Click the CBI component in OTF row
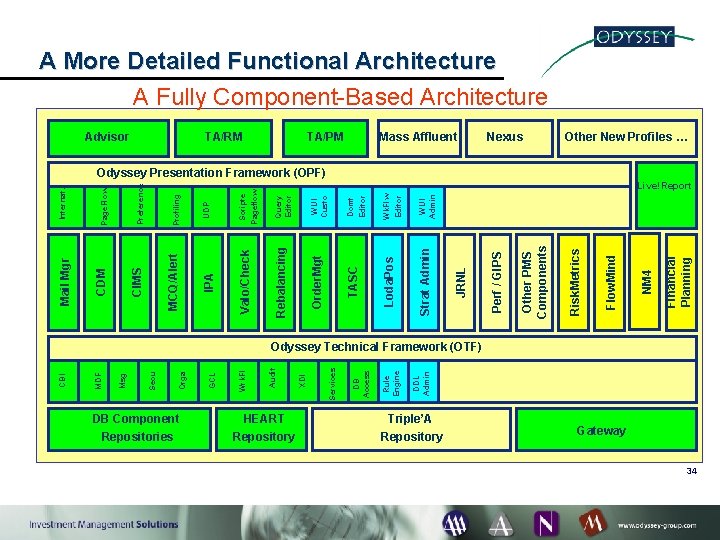720x540 pixels. click(x=63, y=381)
